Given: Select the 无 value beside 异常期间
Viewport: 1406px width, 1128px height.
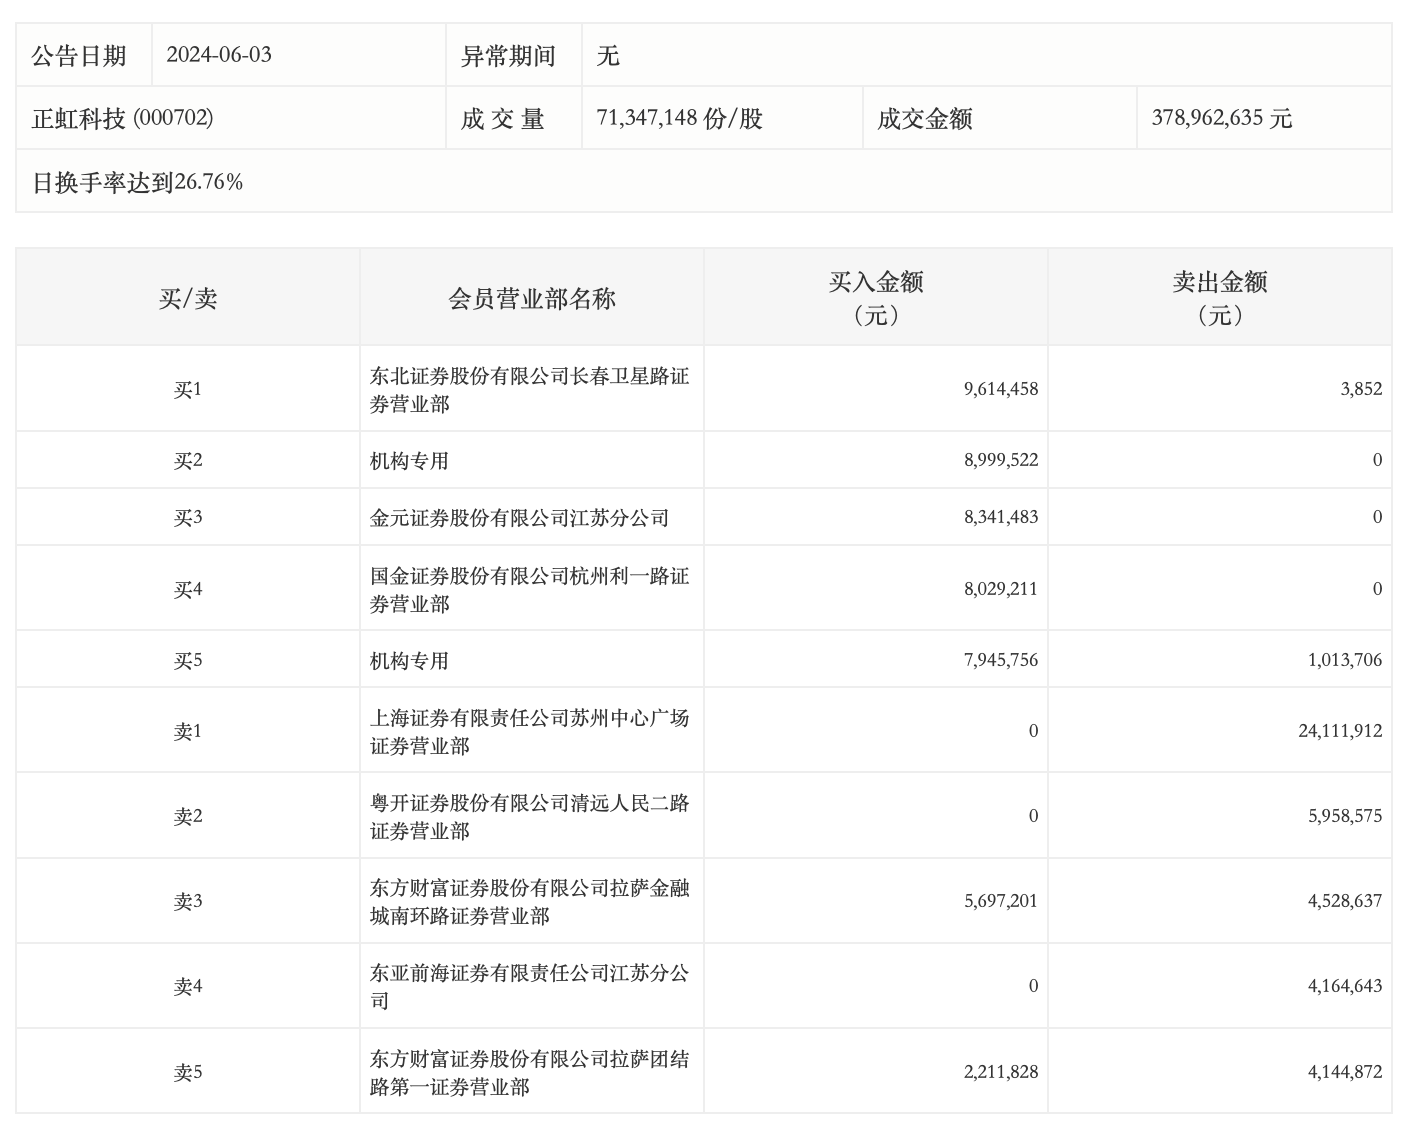Looking at the screenshot, I should click(x=608, y=55).
